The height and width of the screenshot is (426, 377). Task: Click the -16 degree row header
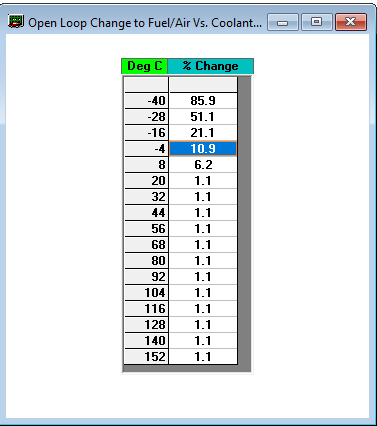pyautogui.click(x=146, y=133)
